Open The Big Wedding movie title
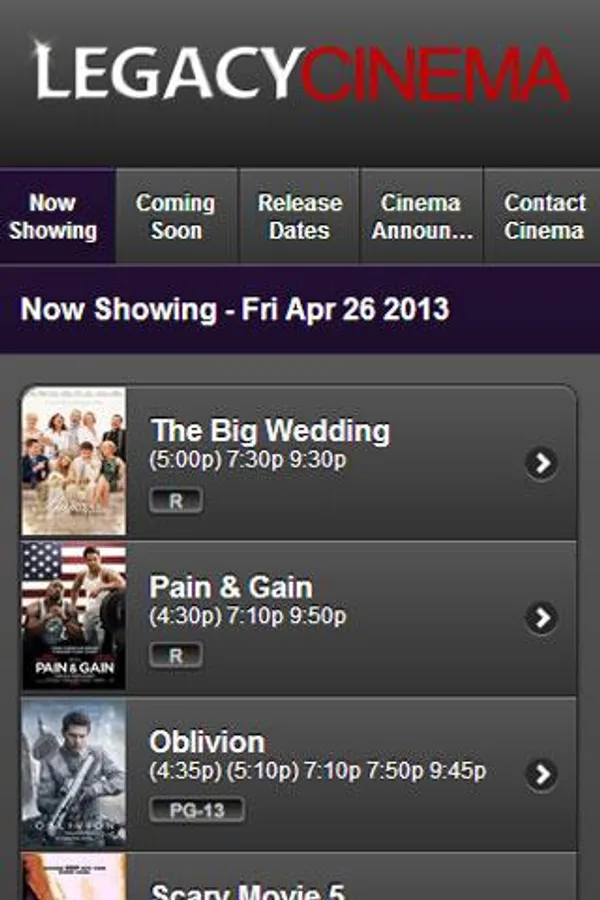The width and height of the screenshot is (600, 900). tap(270, 430)
